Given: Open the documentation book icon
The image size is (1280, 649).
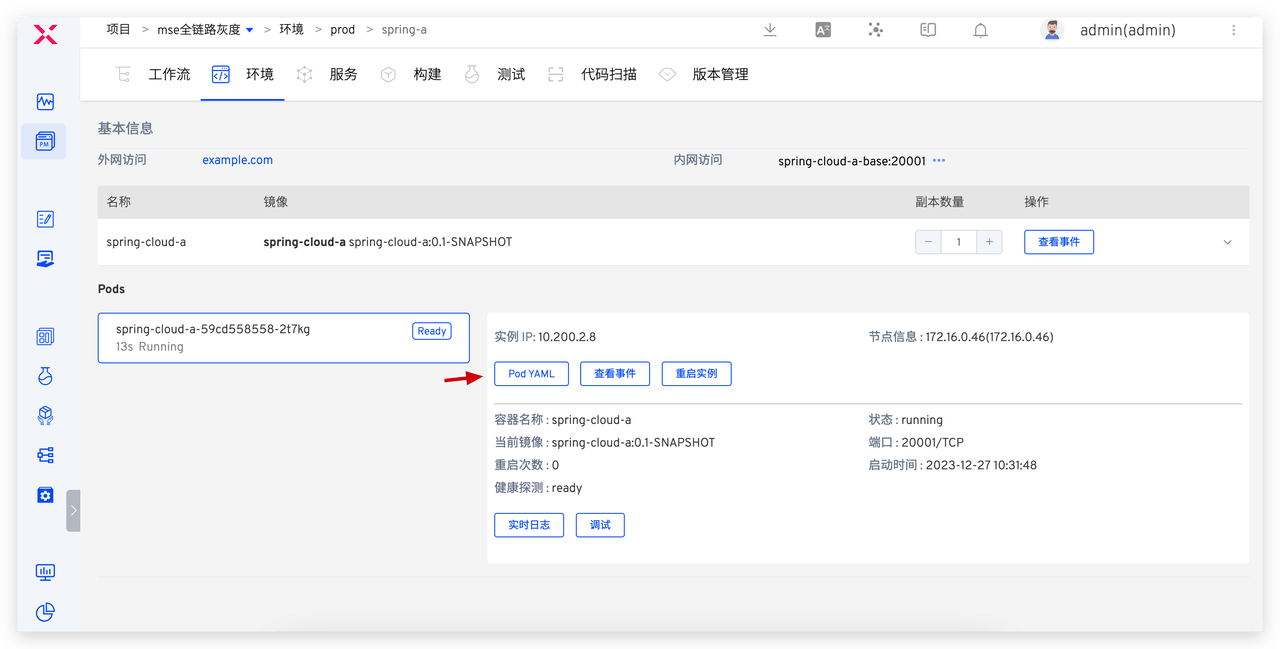Looking at the screenshot, I should [x=927, y=30].
